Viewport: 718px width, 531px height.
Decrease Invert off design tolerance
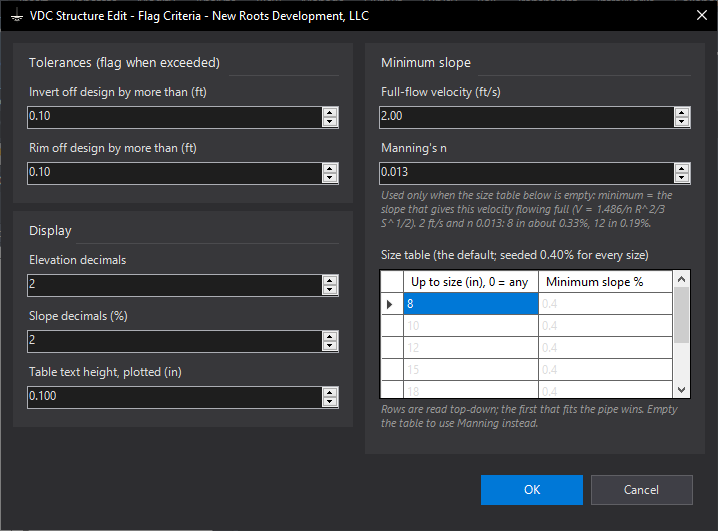[x=330, y=122]
